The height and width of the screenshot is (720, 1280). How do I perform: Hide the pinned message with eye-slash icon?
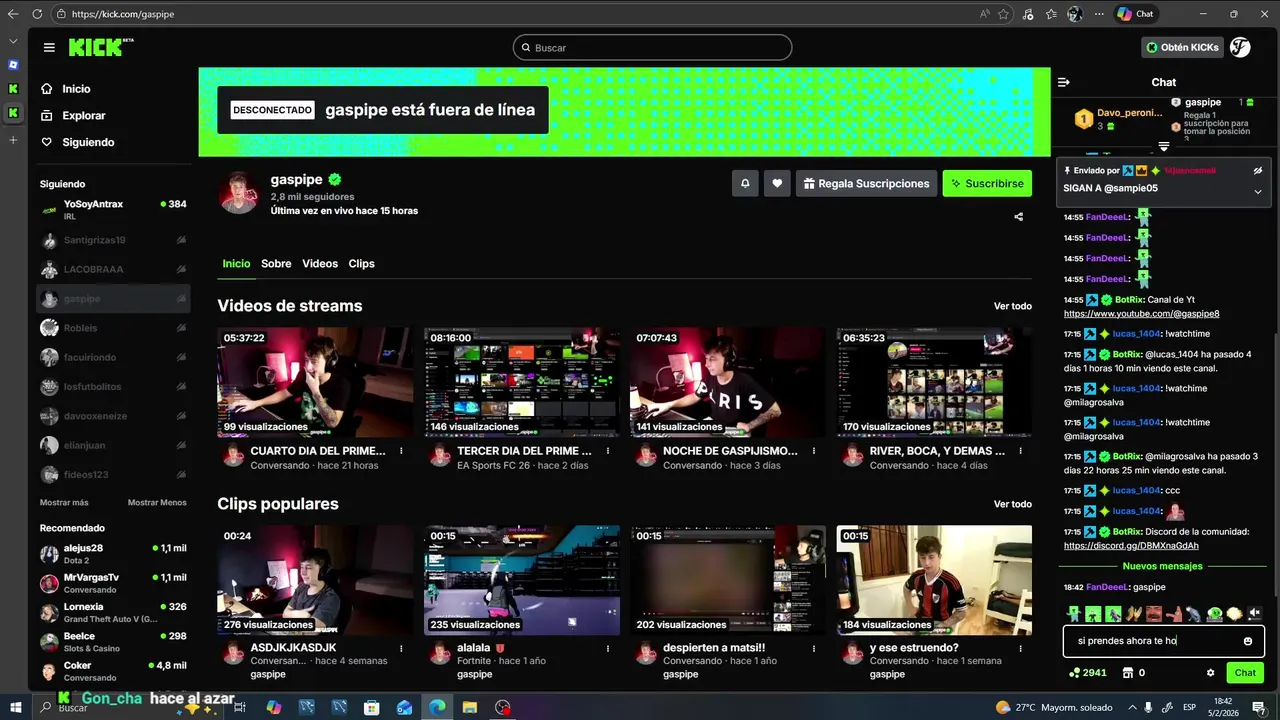click(1258, 171)
